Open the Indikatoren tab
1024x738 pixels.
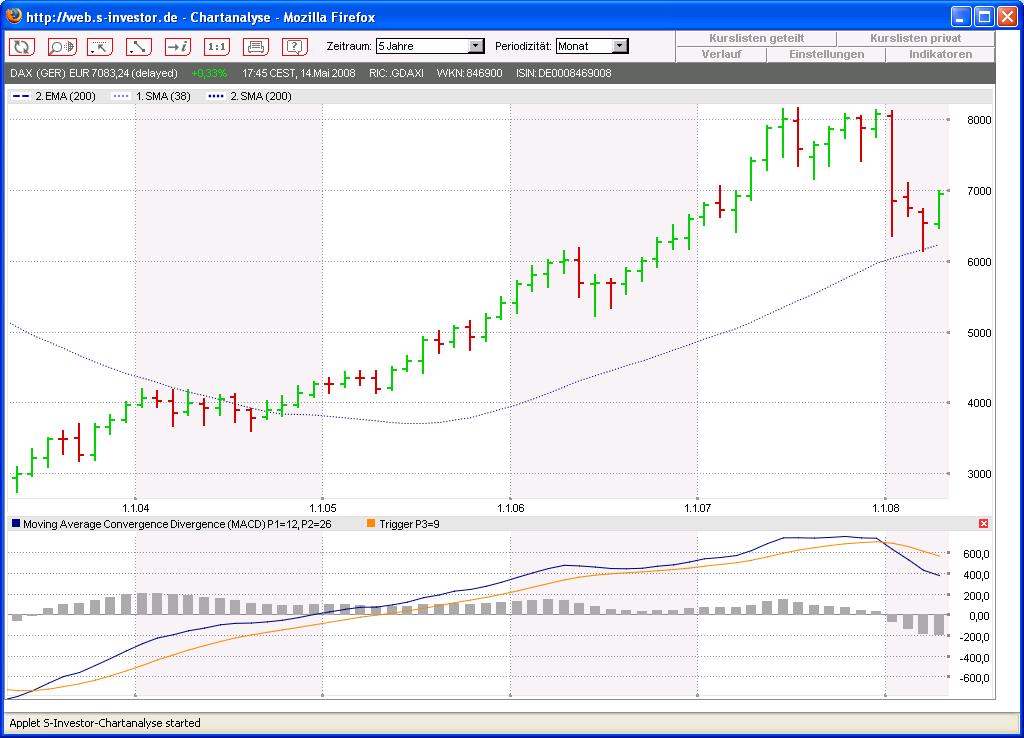[x=940, y=54]
